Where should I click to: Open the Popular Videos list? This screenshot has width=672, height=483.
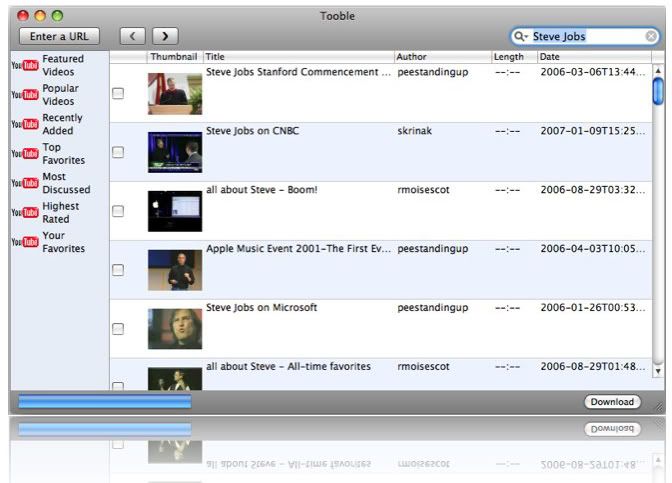coord(60,95)
